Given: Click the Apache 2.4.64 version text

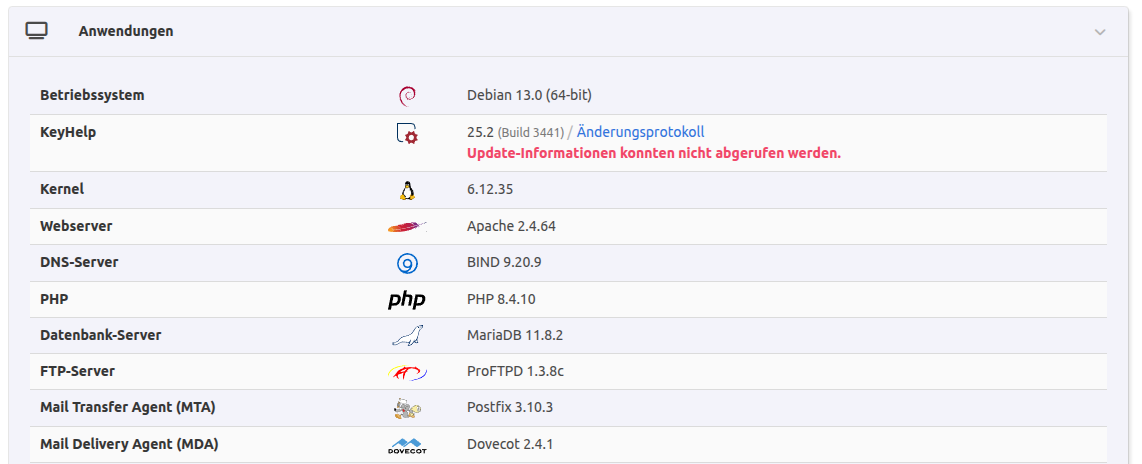Looking at the screenshot, I should pyautogui.click(x=511, y=226).
